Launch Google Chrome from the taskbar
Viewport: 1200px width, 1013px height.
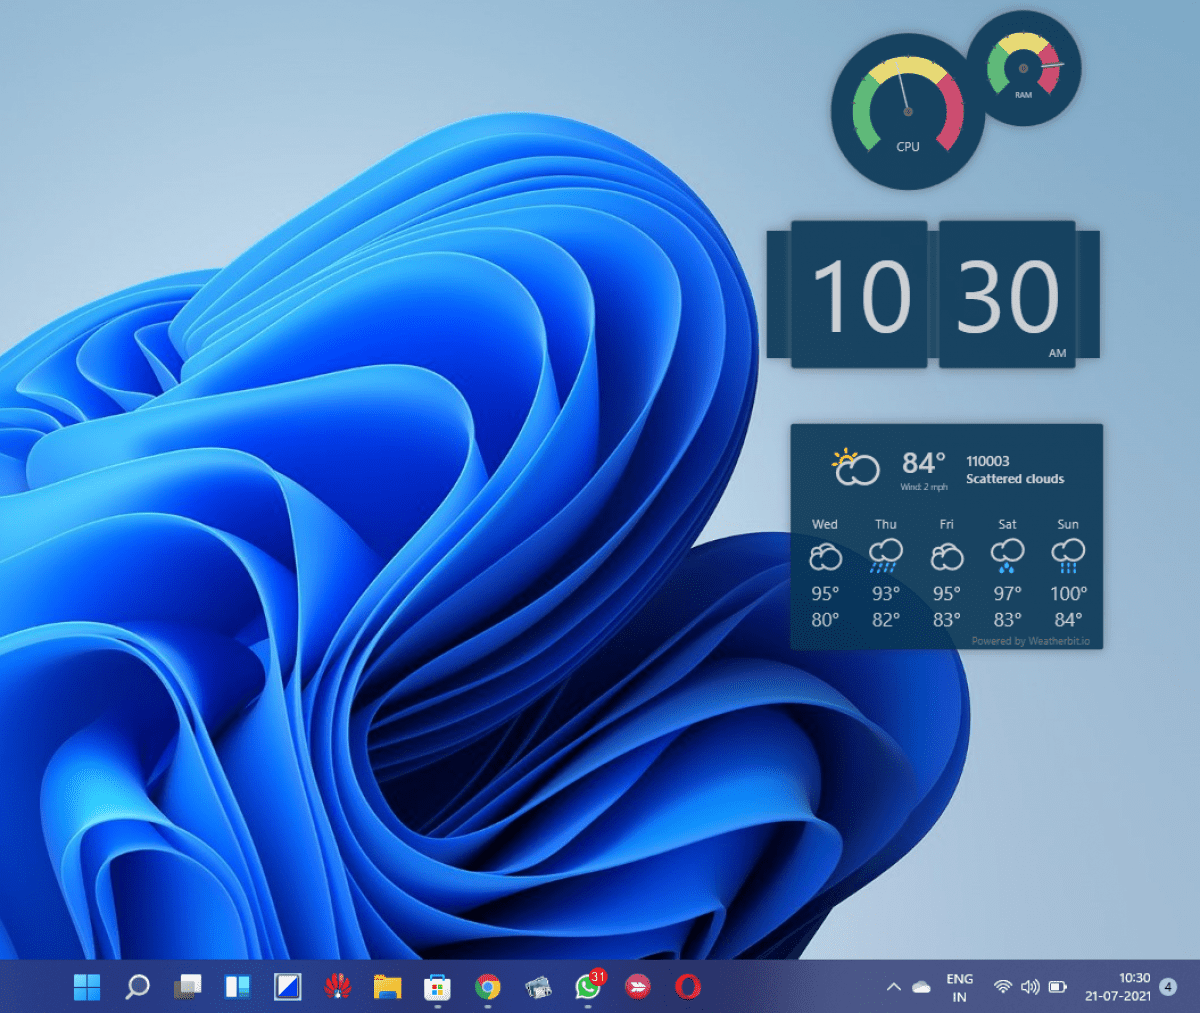pyautogui.click(x=487, y=987)
